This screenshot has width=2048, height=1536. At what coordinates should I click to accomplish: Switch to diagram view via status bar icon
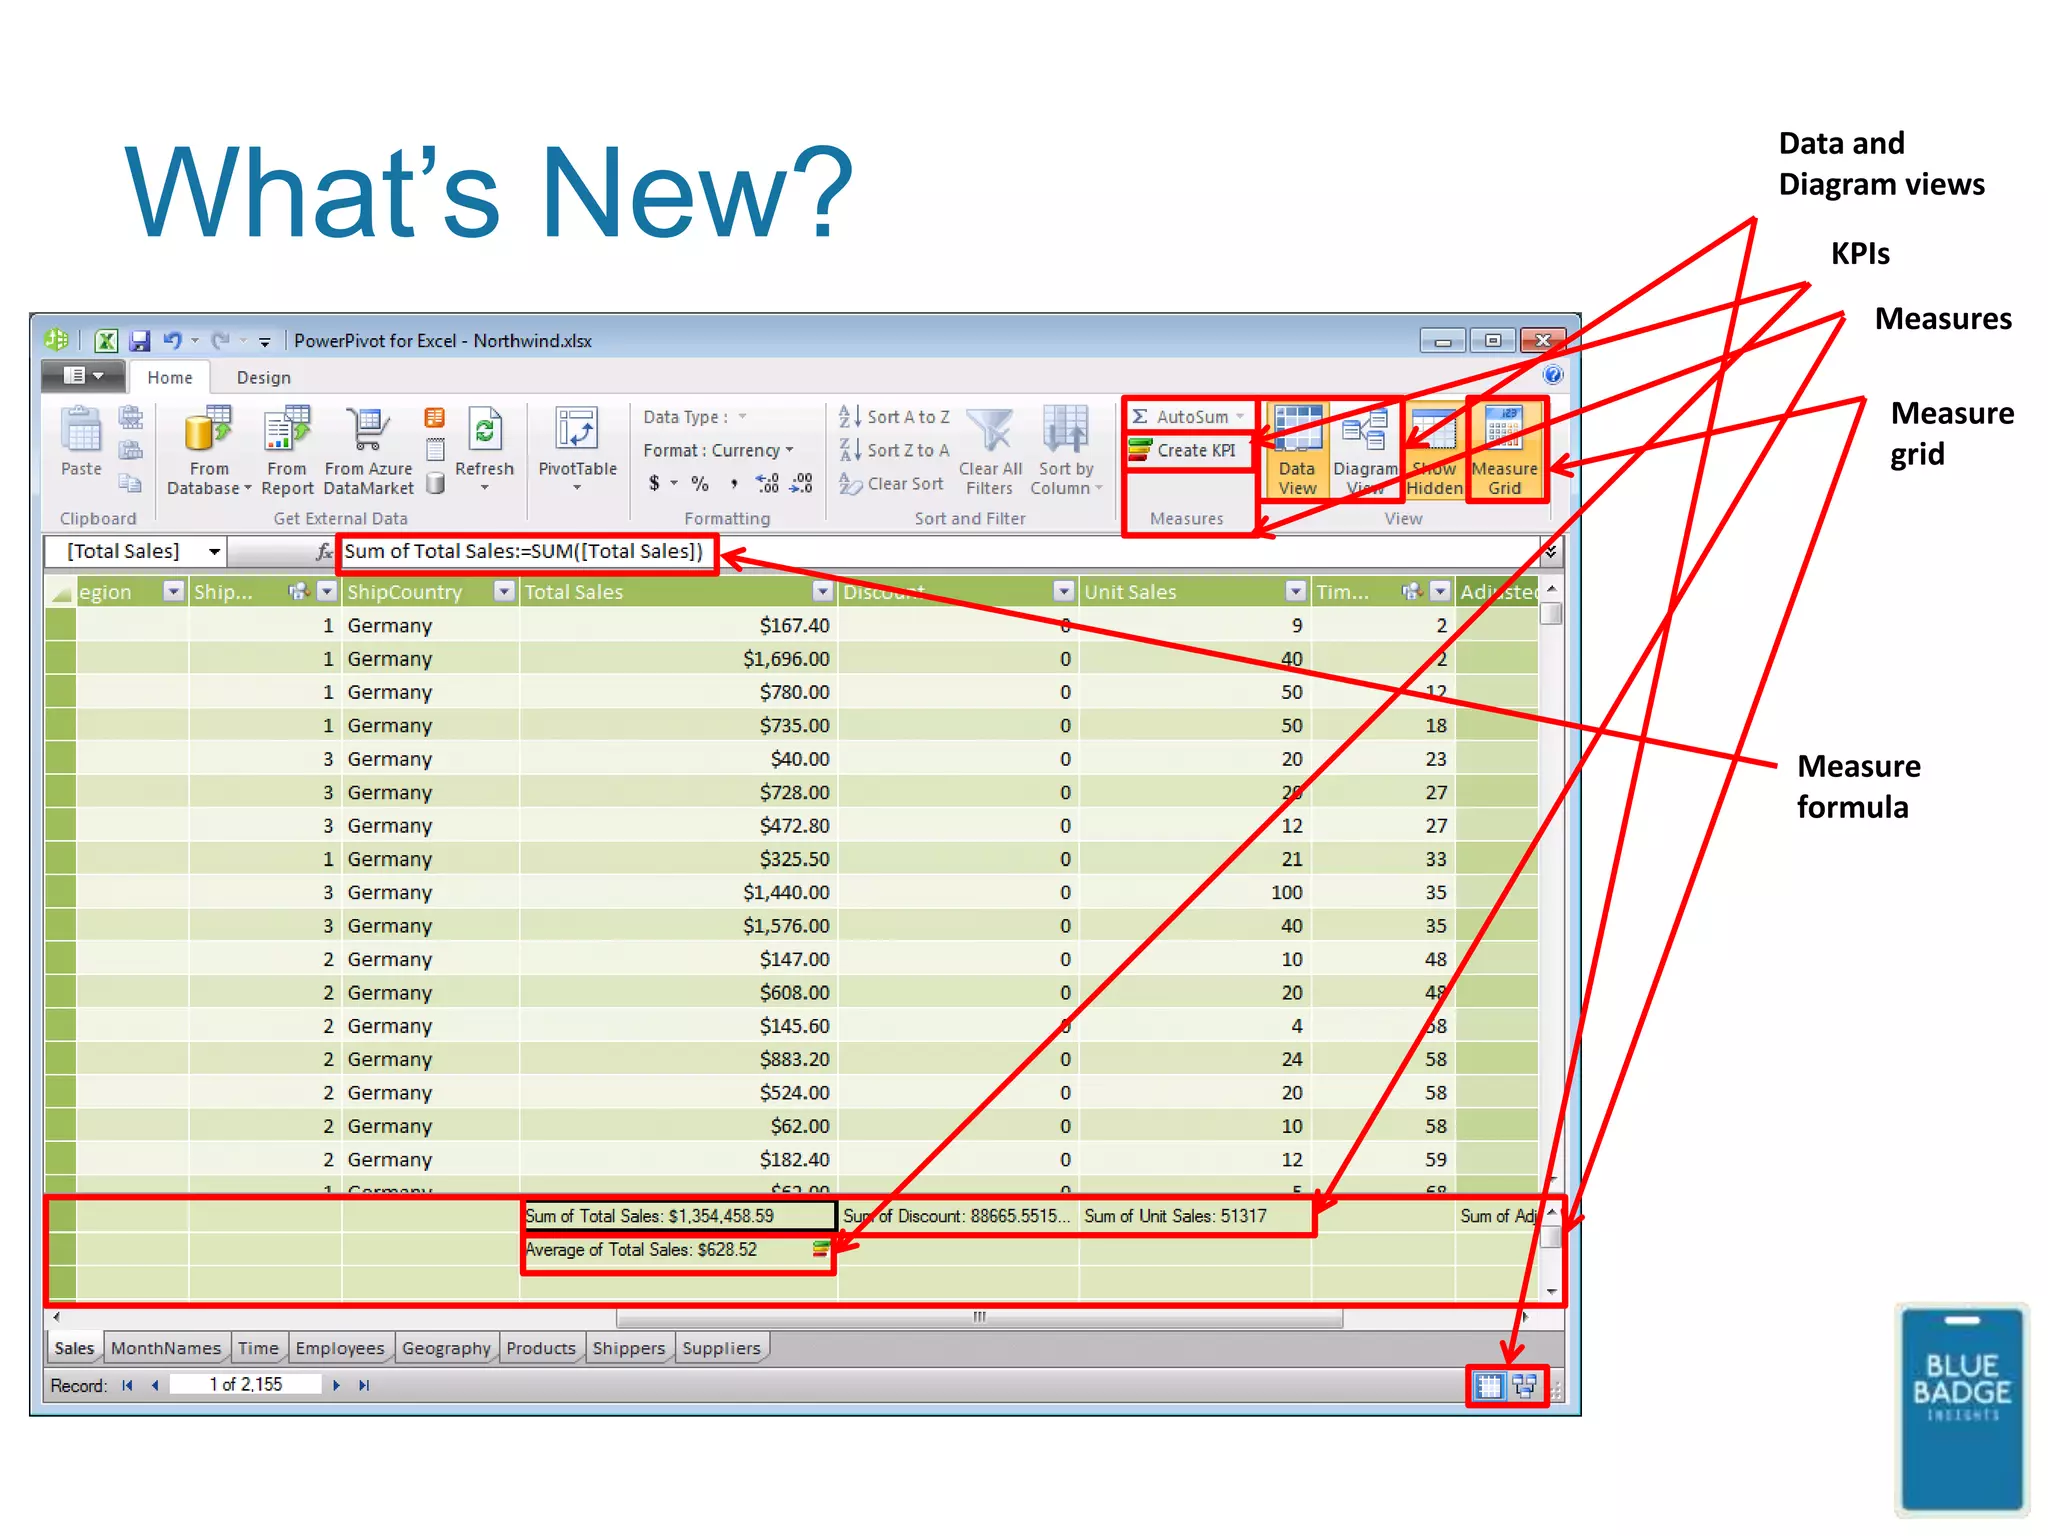(1525, 1386)
